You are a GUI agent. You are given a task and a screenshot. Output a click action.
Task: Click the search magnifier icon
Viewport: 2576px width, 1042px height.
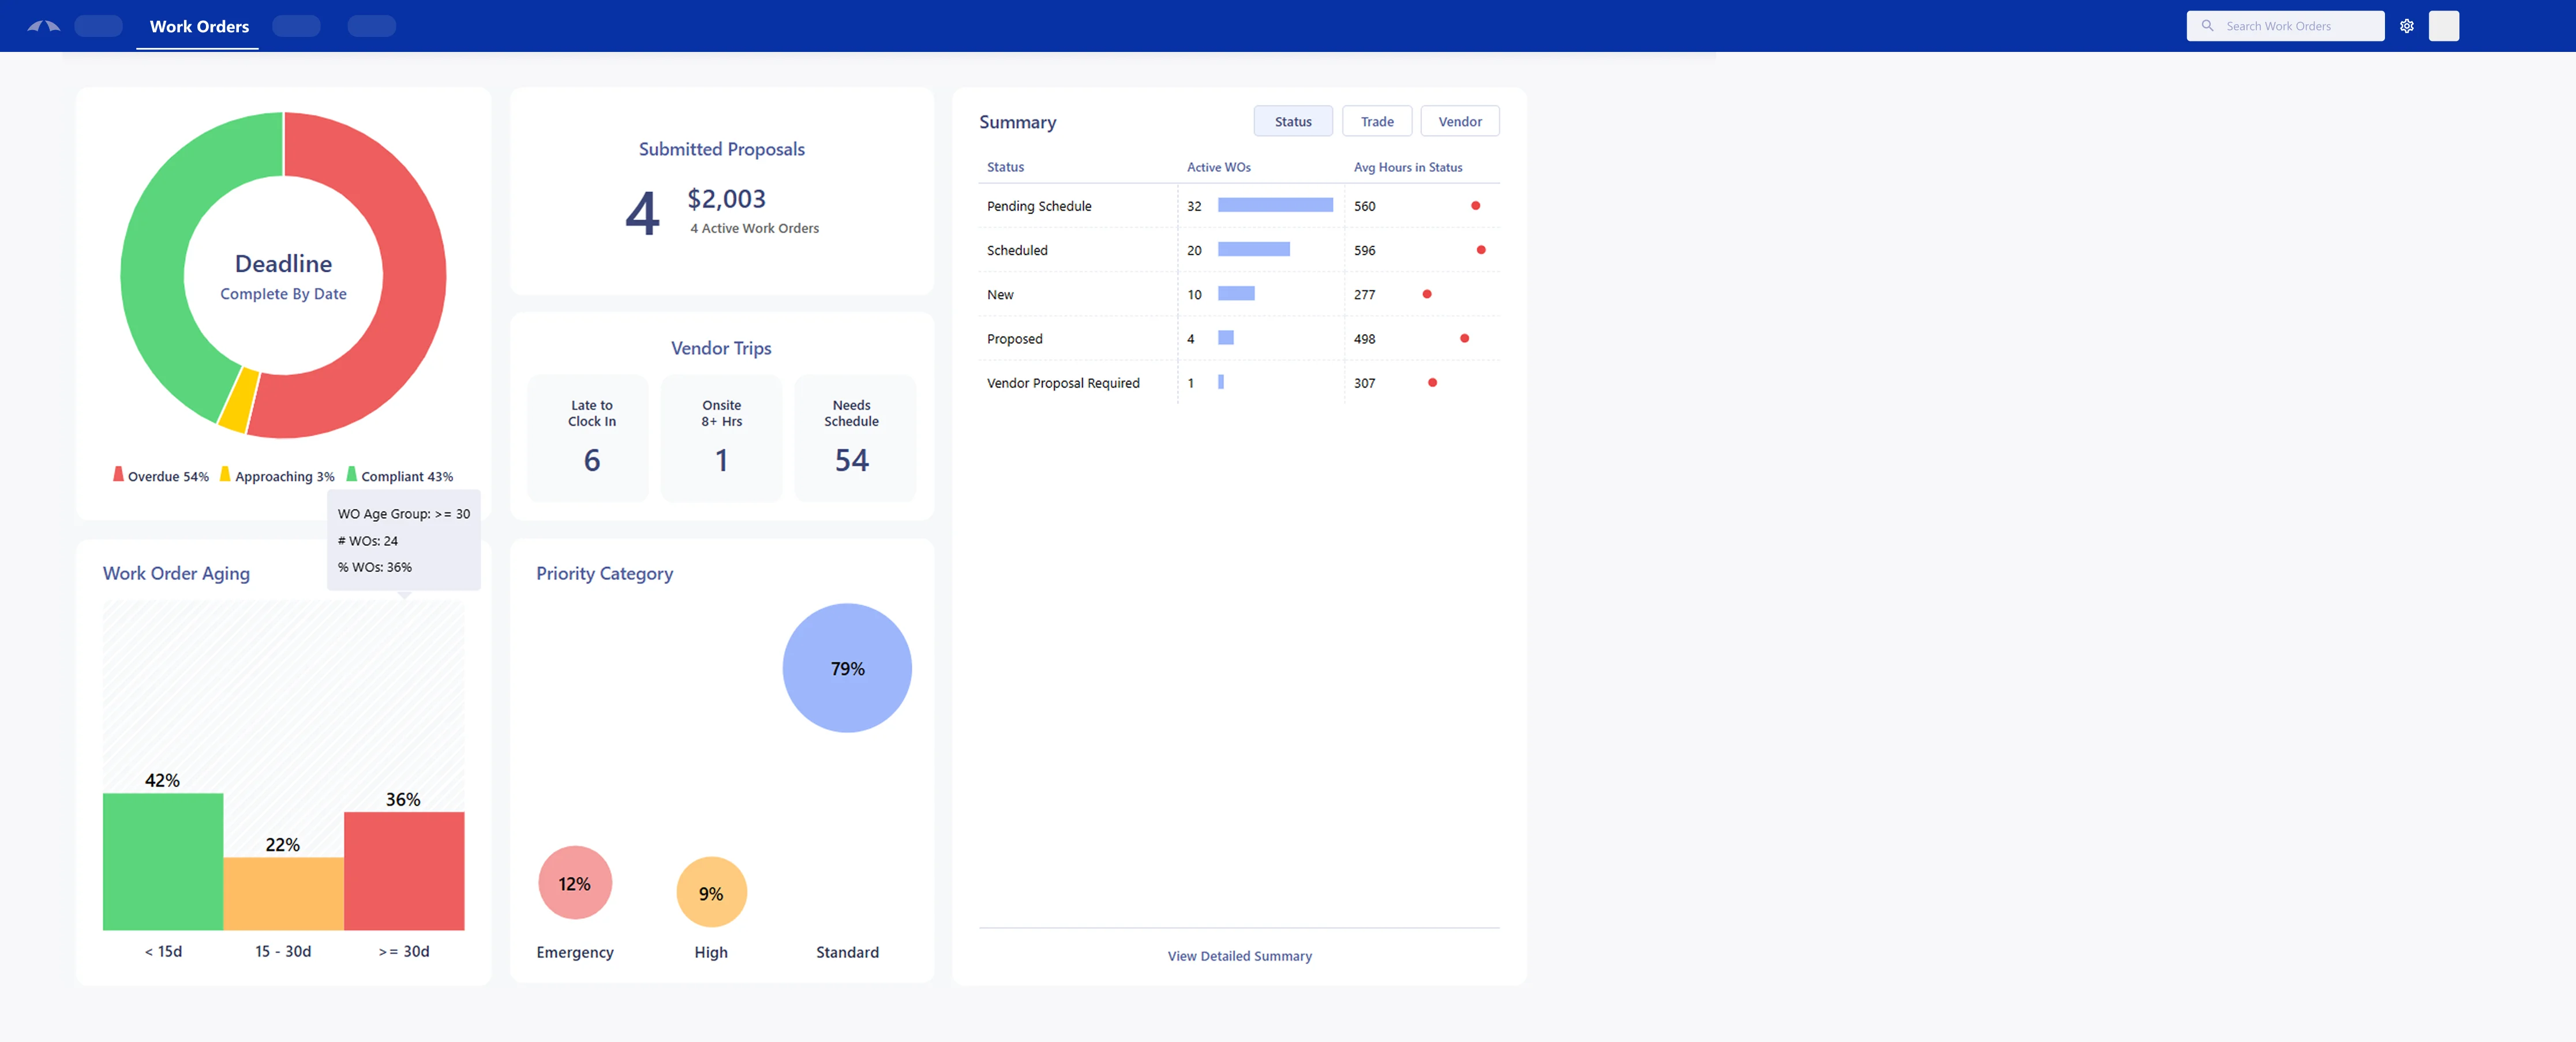coord(2207,26)
